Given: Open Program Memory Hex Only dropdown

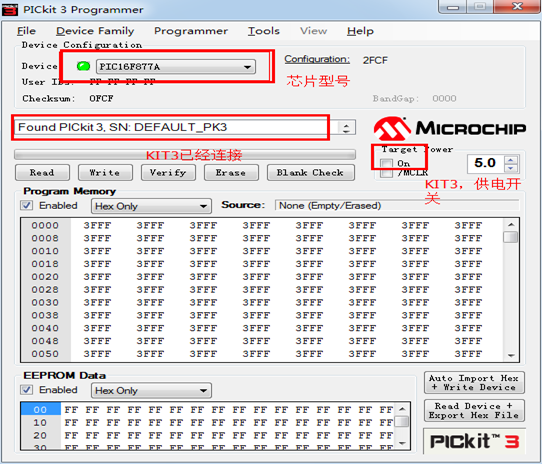Looking at the screenshot, I should [151, 206].
